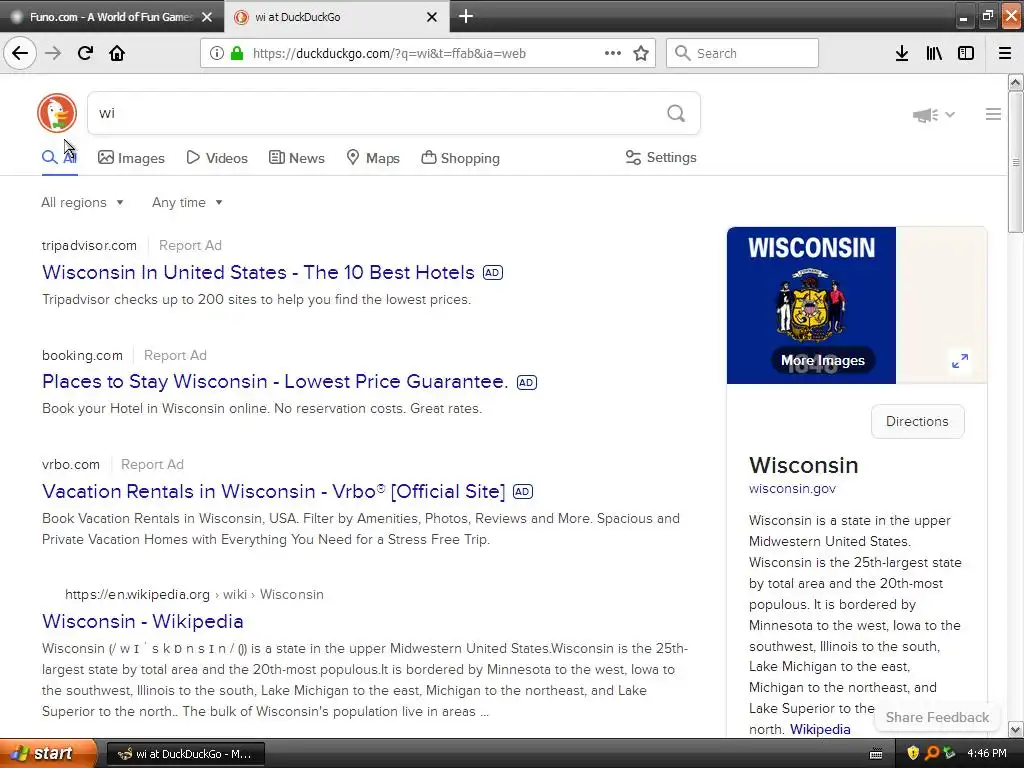Click the page scrollbar down arrow
This screenshot has width=1024, height=768.
click(1016, 729)
